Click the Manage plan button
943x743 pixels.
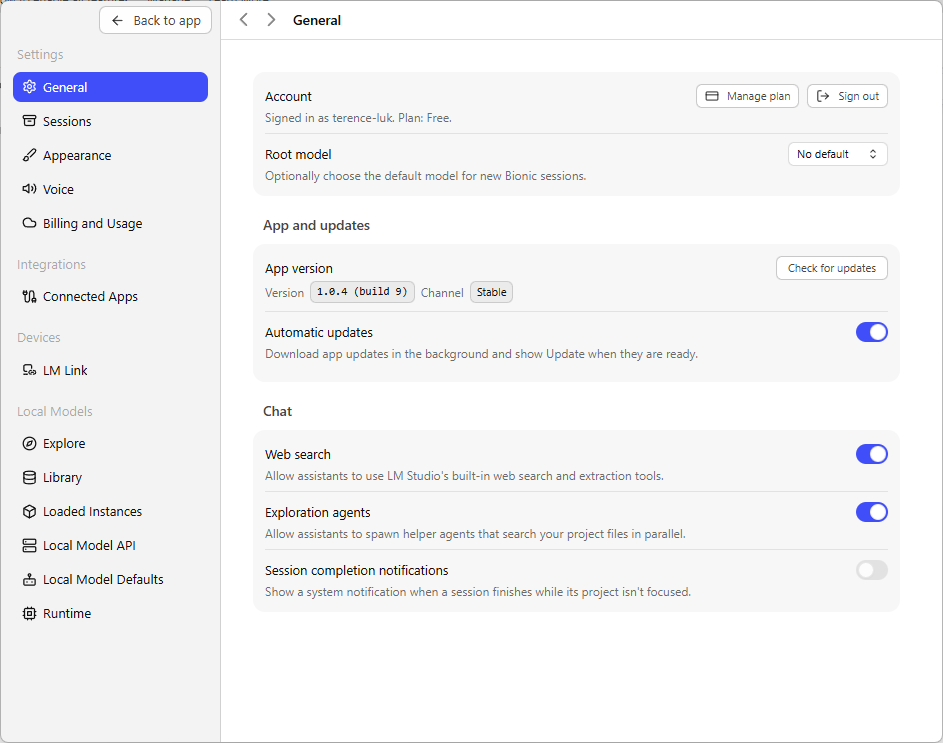tap(747, 96)
